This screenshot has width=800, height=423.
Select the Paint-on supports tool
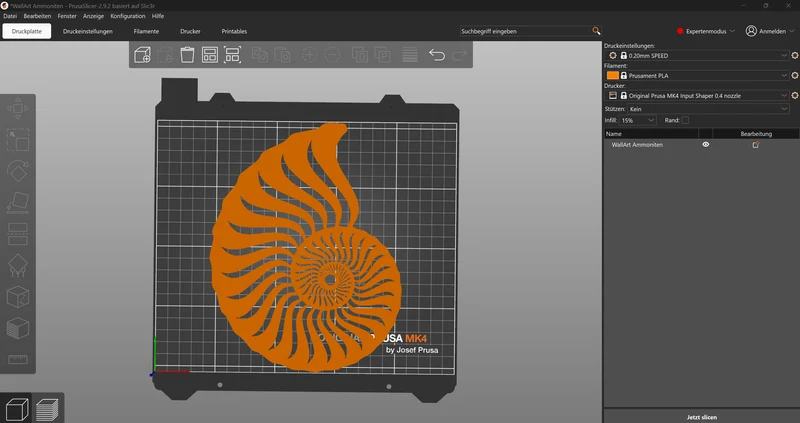click(18, 265)
